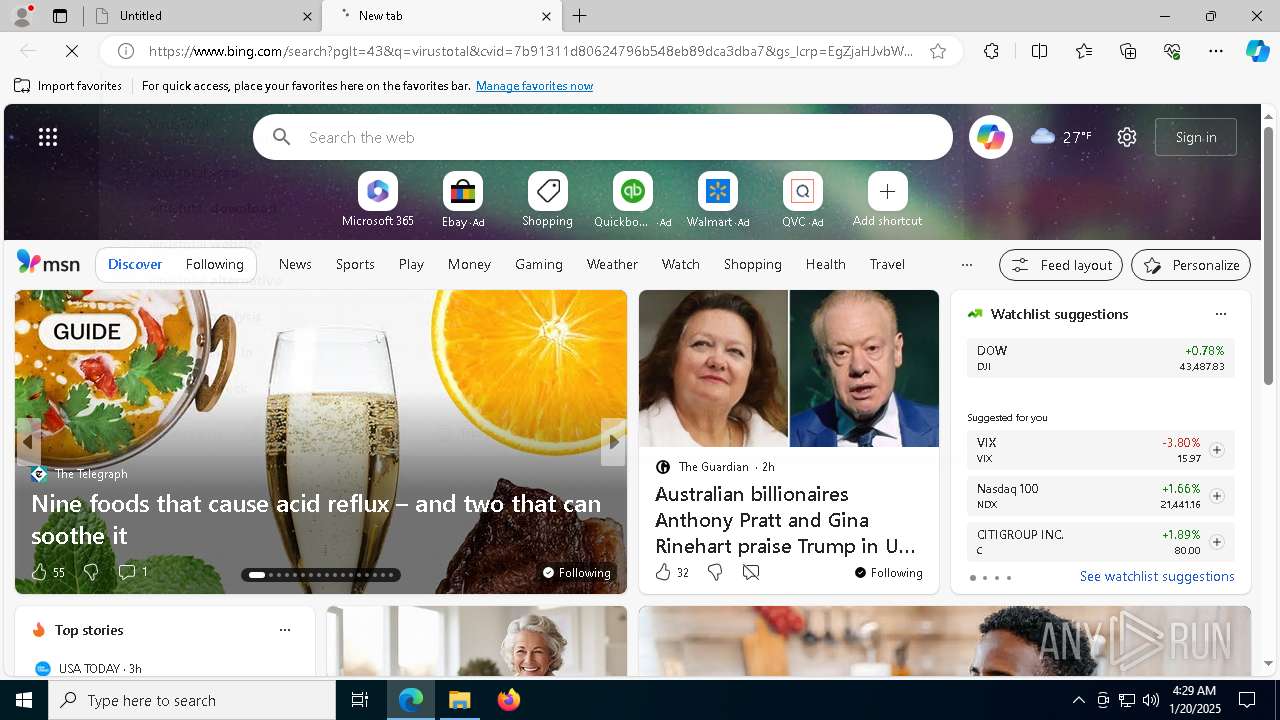Image resolution: width=1280 pixels, height=720 pixels.
Task: Open the Manage favorites now link
Action: click(534, 86)
